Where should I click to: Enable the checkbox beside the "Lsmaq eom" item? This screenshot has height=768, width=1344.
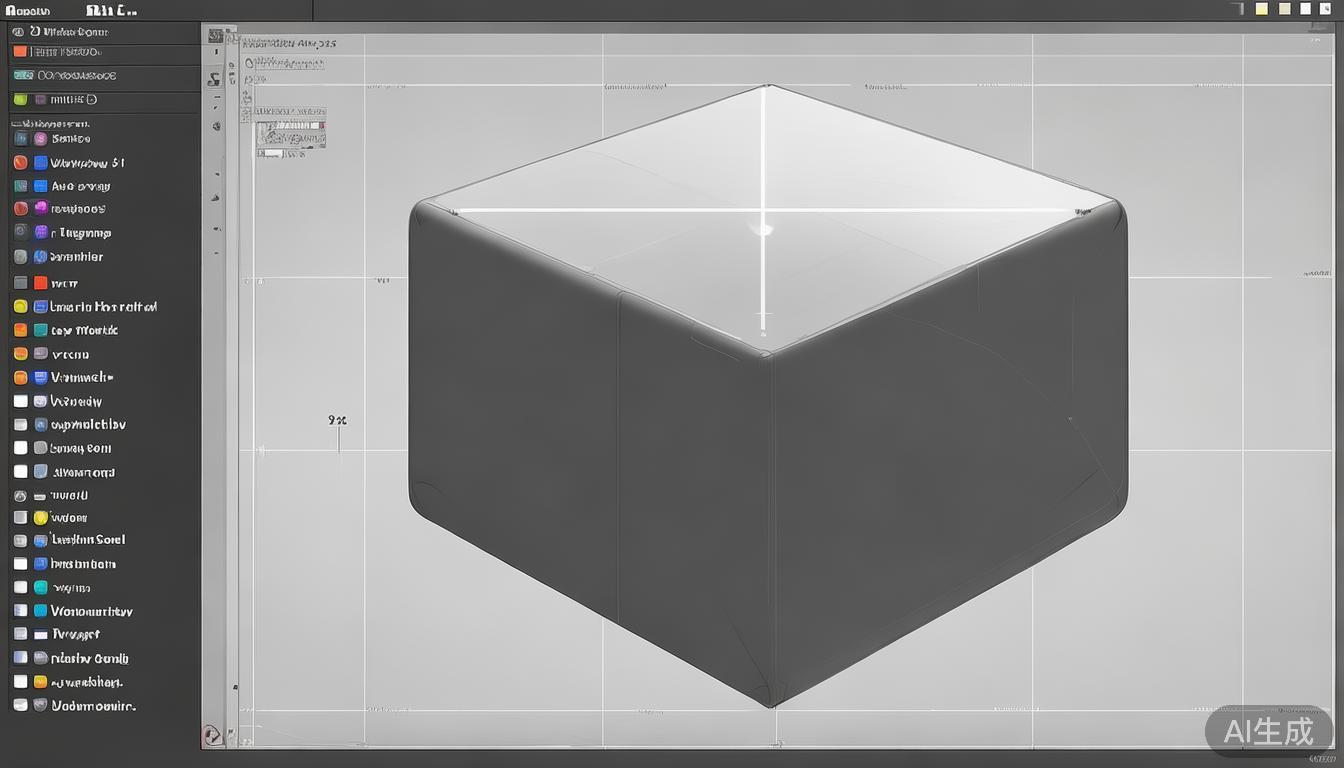coord(20,448)
